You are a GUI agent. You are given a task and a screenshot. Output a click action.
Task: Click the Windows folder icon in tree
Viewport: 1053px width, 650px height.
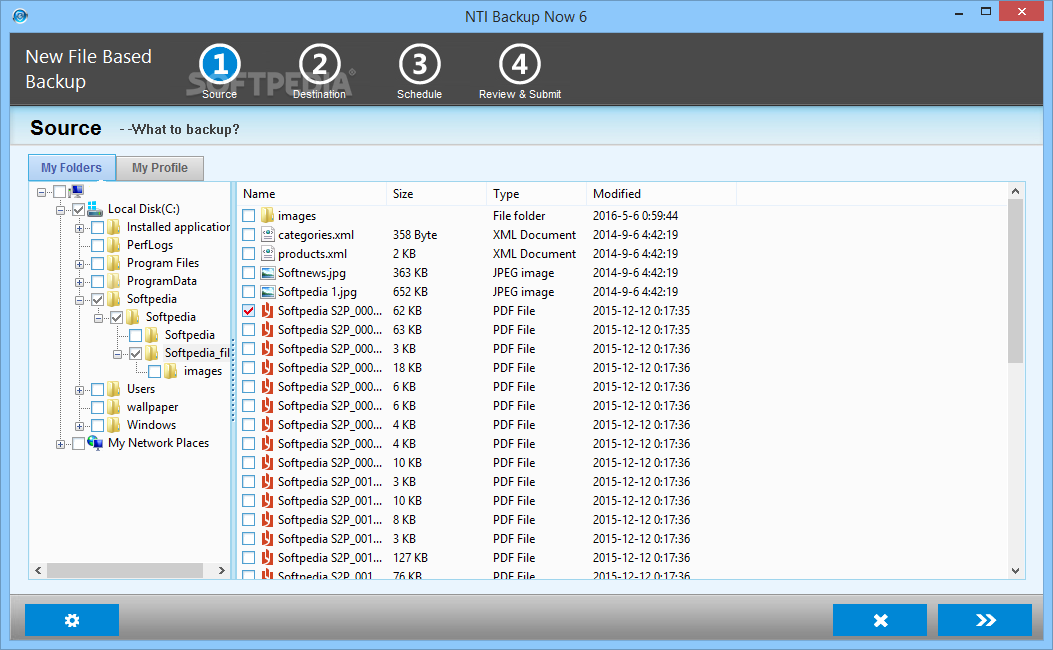pyautogui.click(x=114, y=425)
